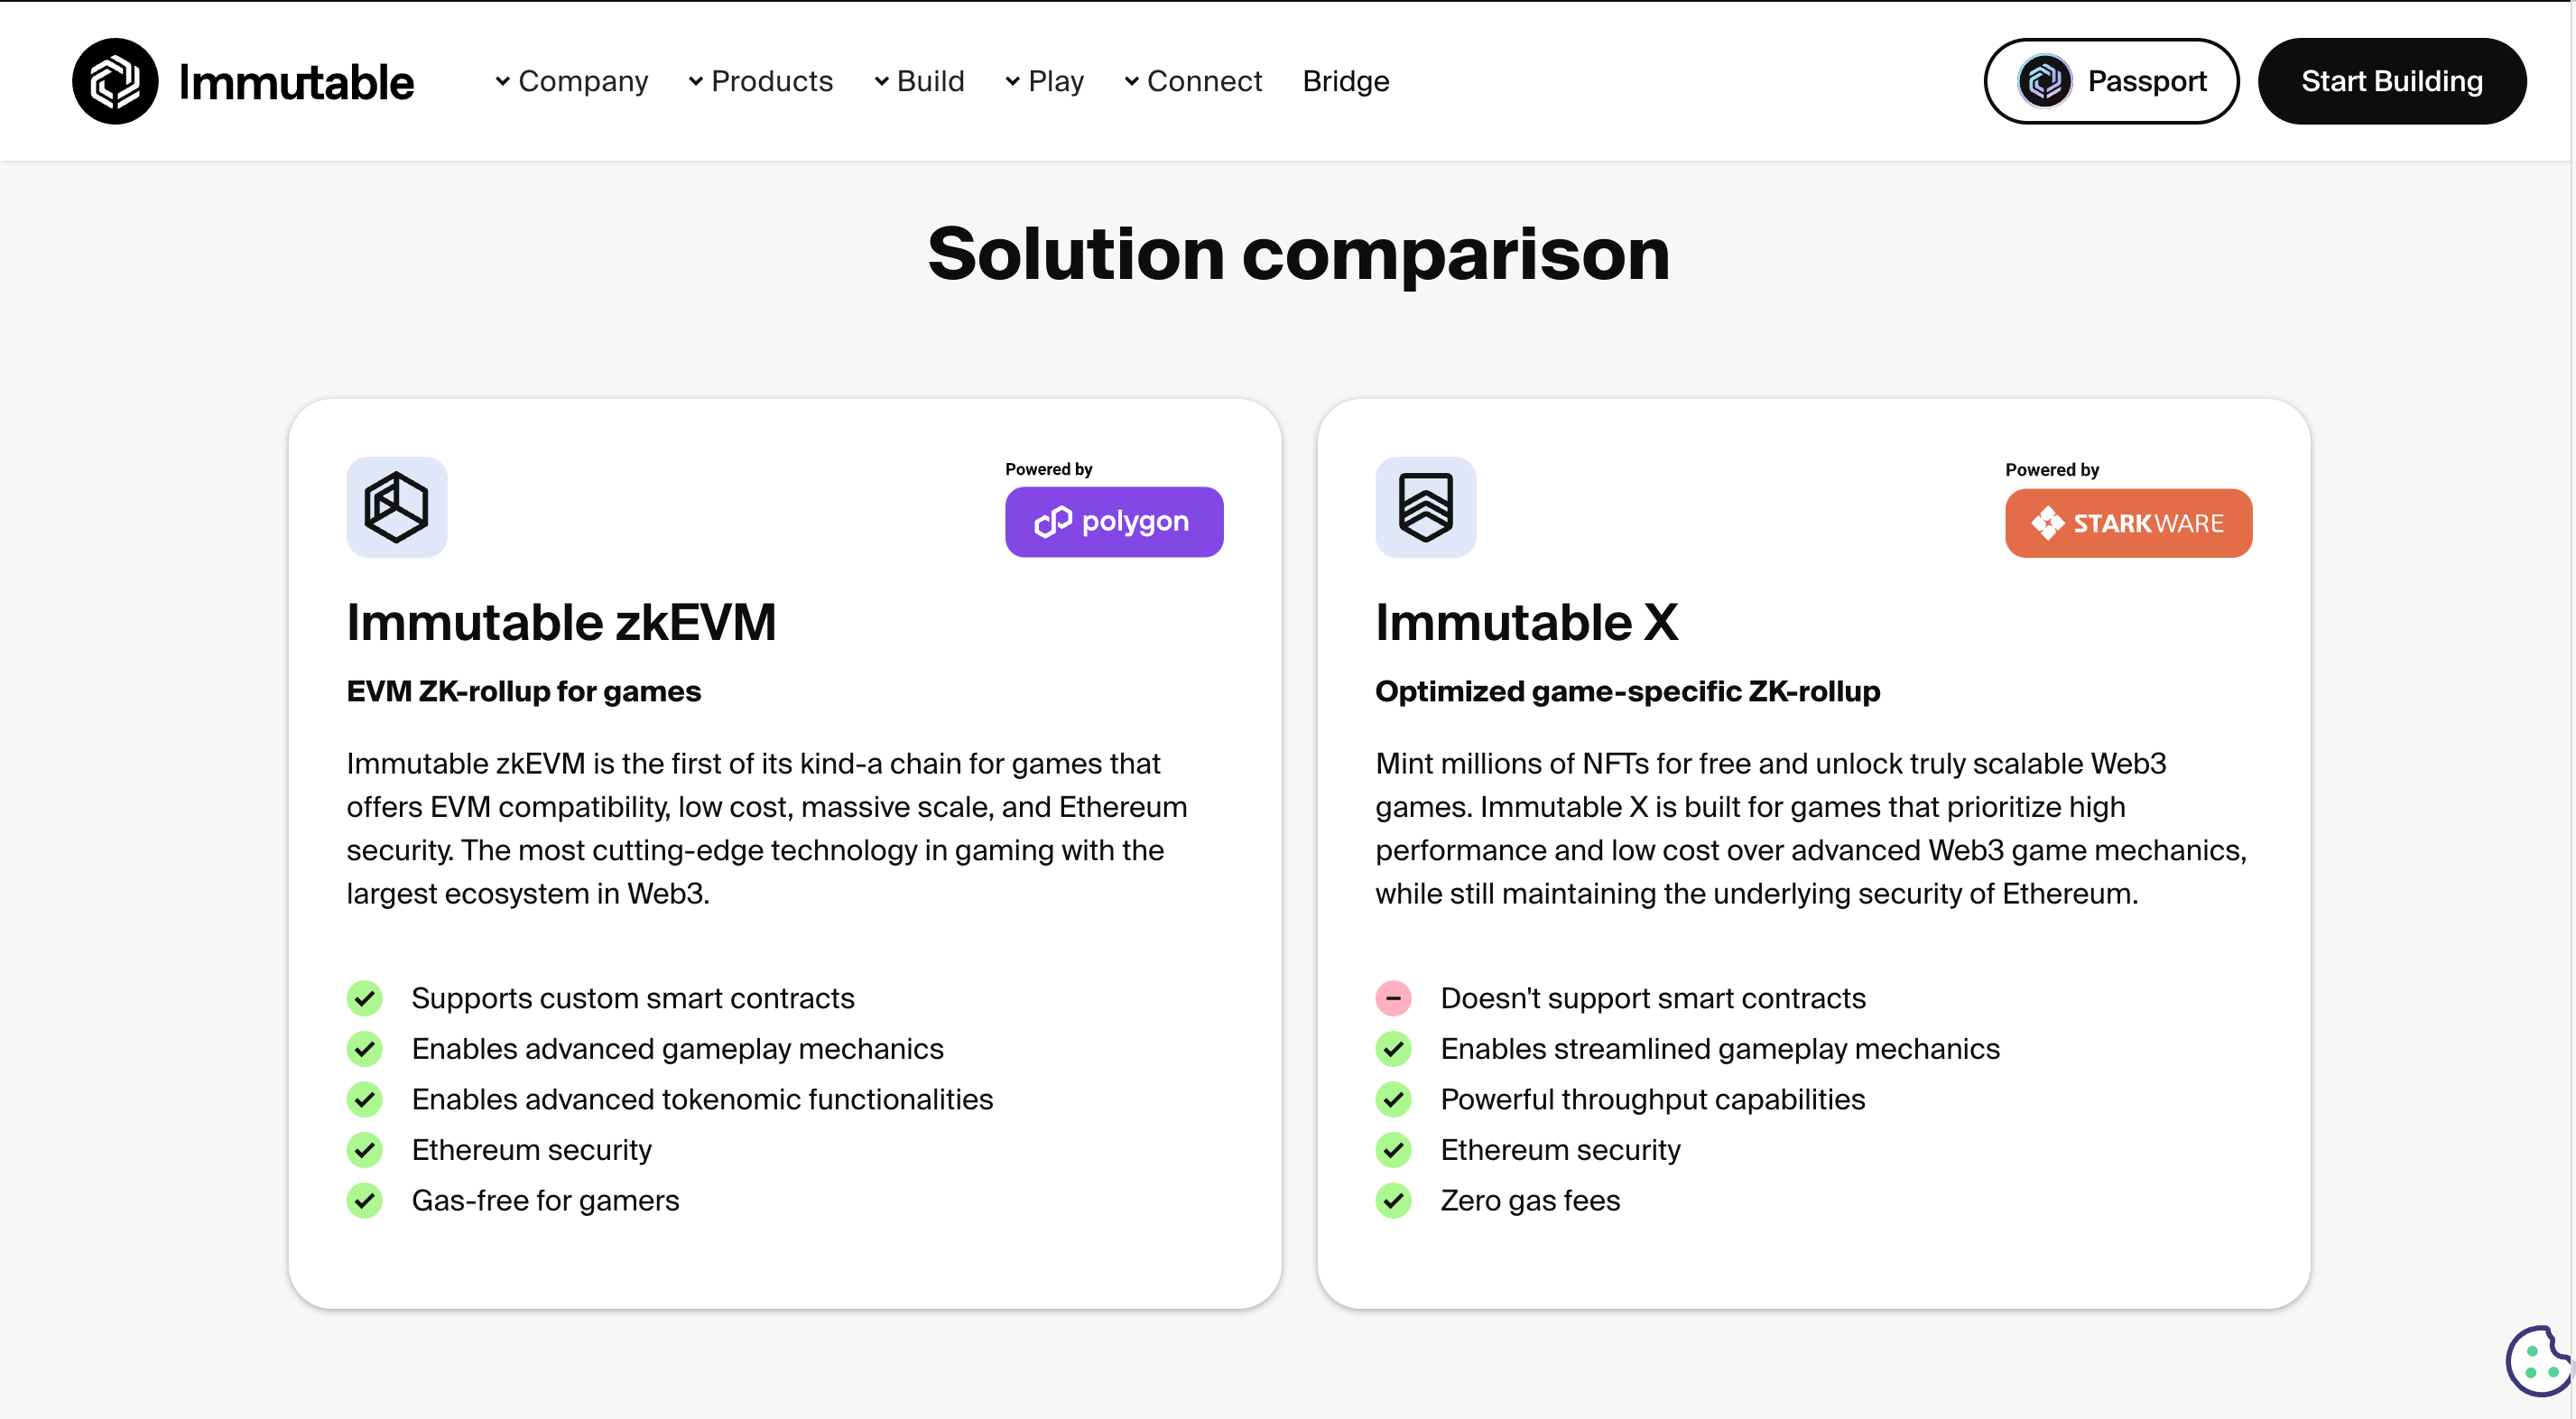
Task: Click check icon beside 'Enables streamlined gameplay mechanics'
Action: tap(1393, 1049)
